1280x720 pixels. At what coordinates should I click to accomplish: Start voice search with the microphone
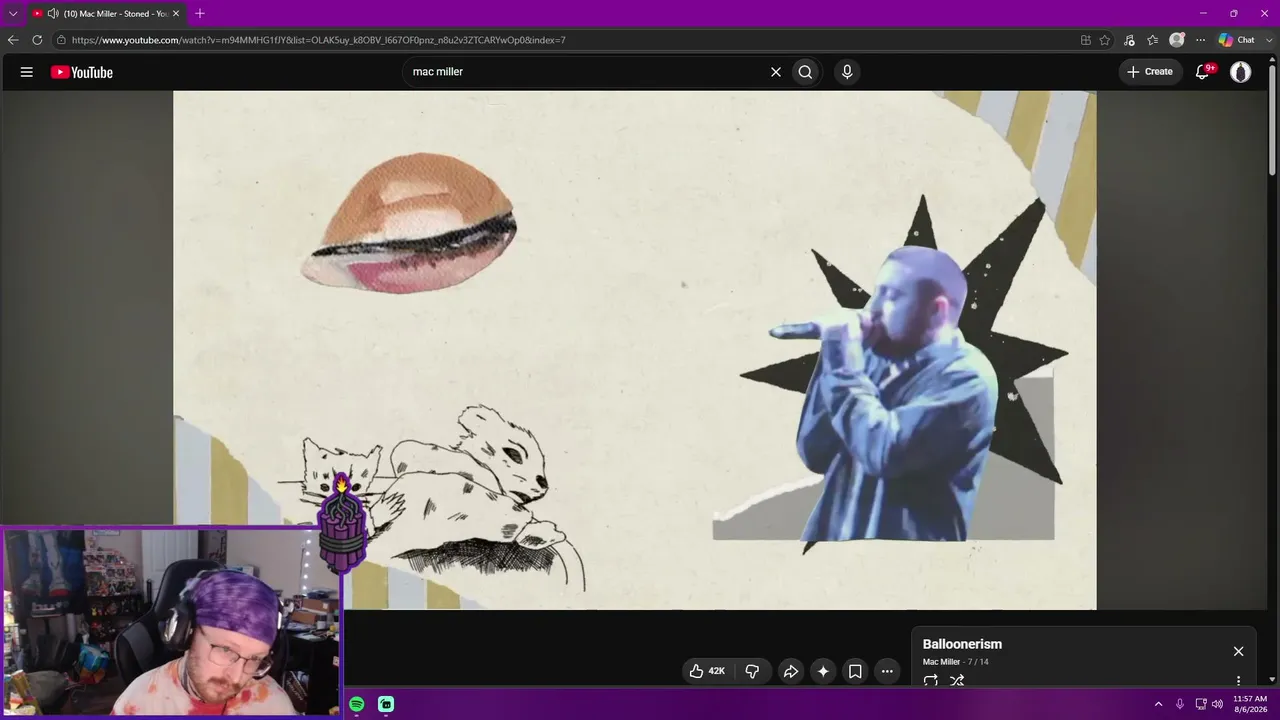[847, 72]
